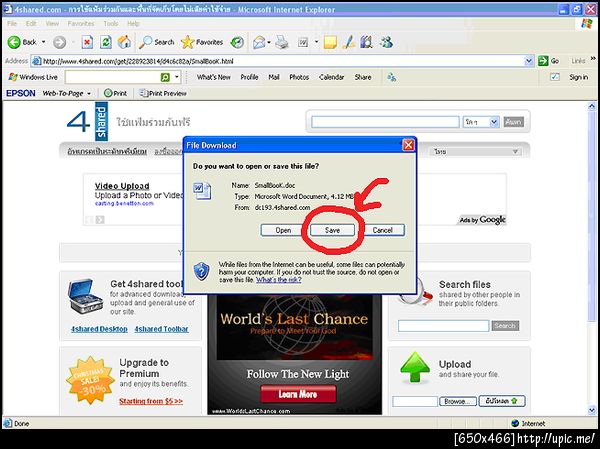Click the 4shared logo

click(88, 122)
